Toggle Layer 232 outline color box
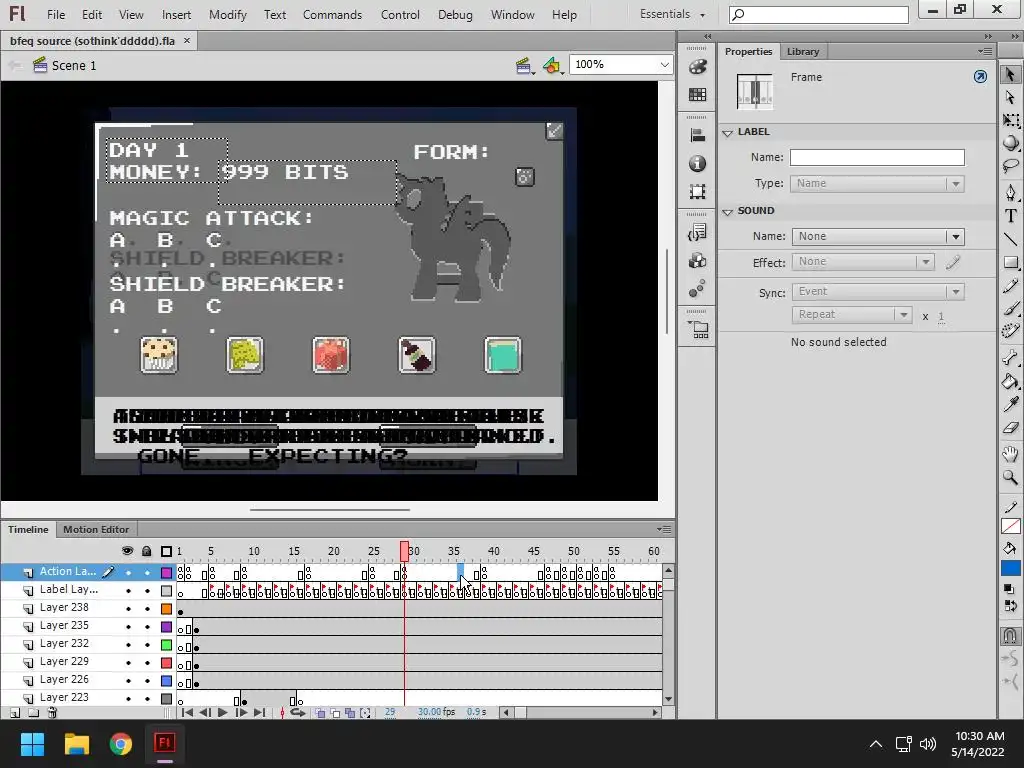1024x768 pixels. [x=167, y=645]
